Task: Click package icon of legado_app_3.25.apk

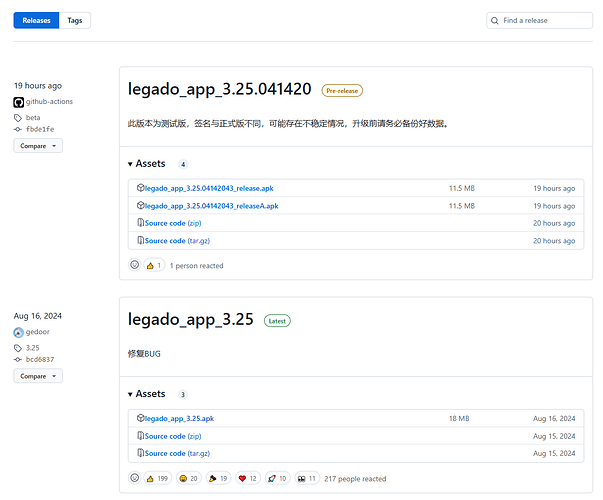Action: (140, 418)
